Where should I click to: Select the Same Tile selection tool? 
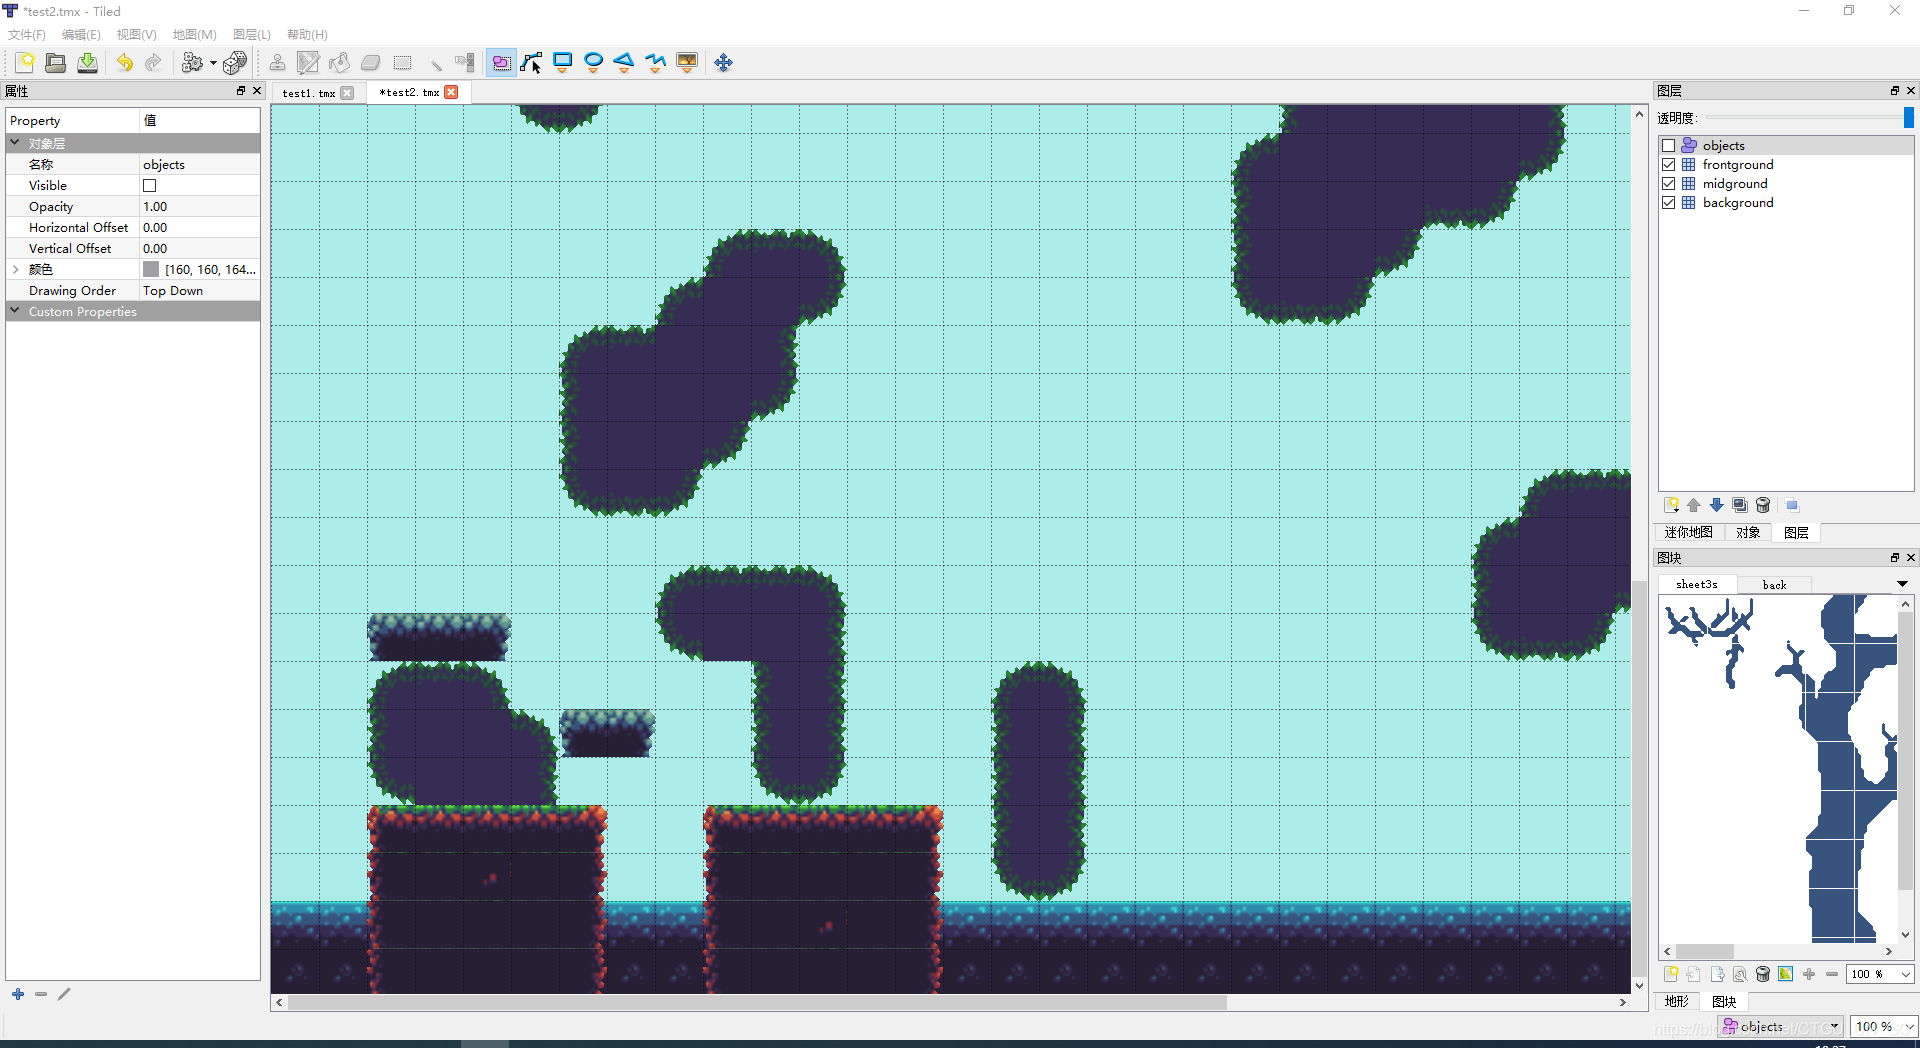click(464, 63)
